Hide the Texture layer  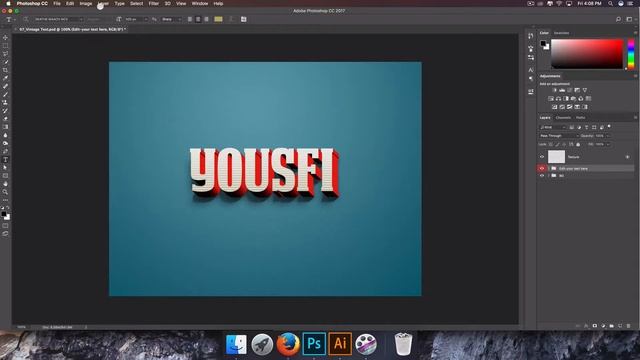tap(542, 157)
